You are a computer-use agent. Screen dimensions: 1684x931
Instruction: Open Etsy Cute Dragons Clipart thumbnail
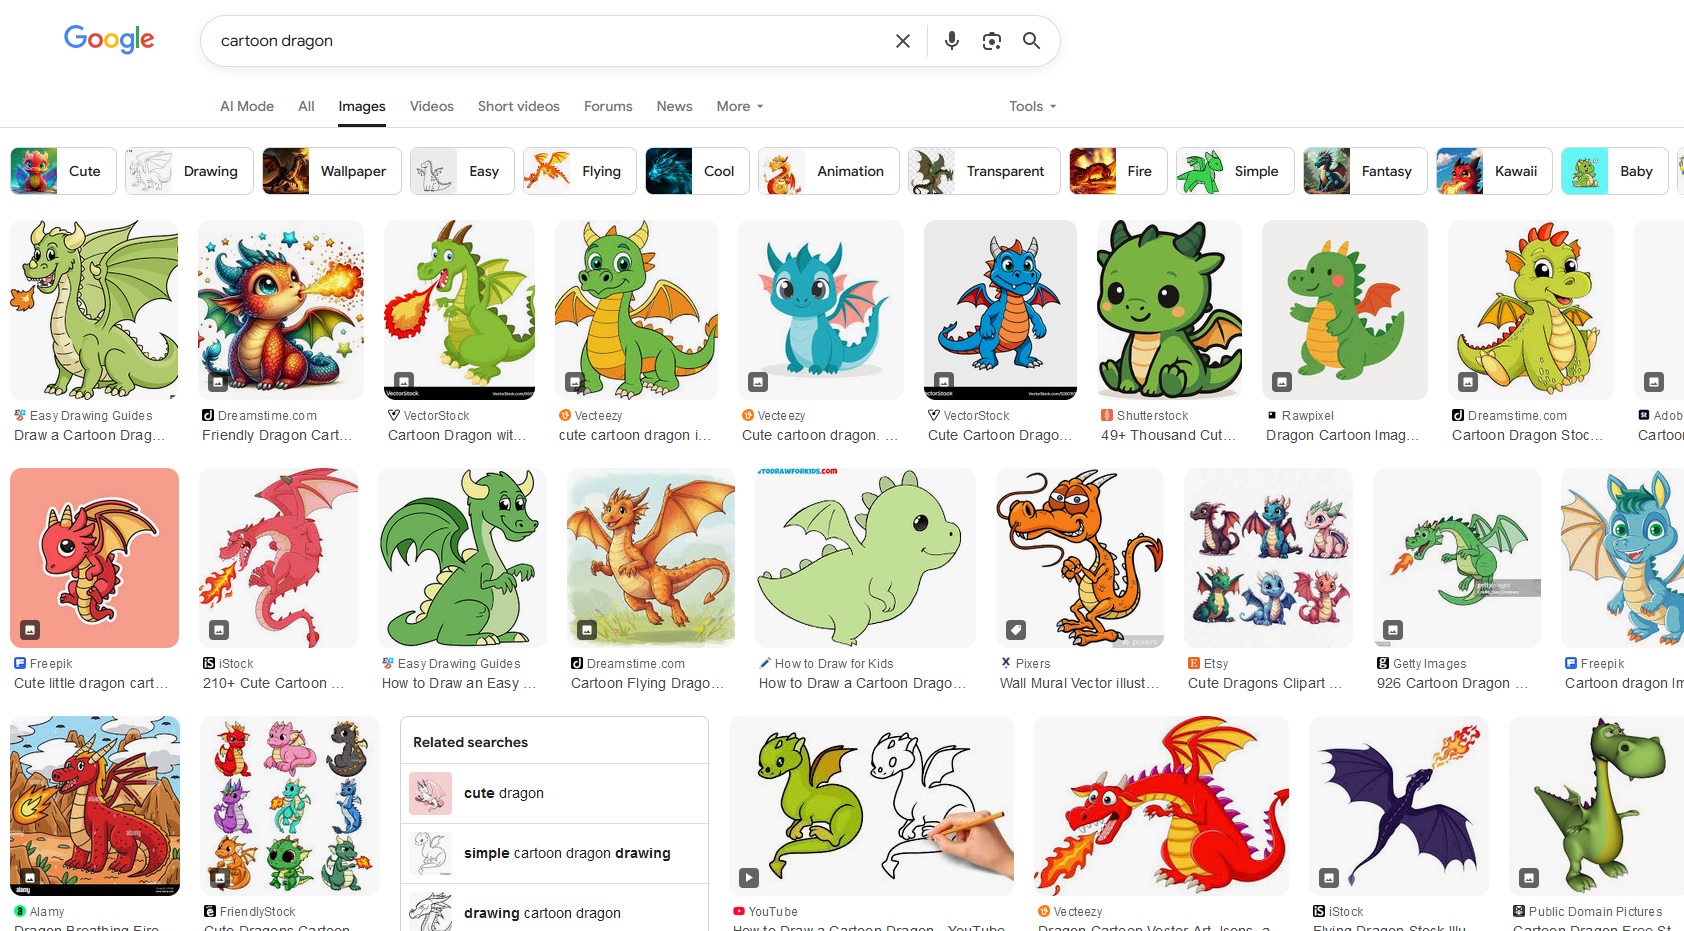point(1269,558)
